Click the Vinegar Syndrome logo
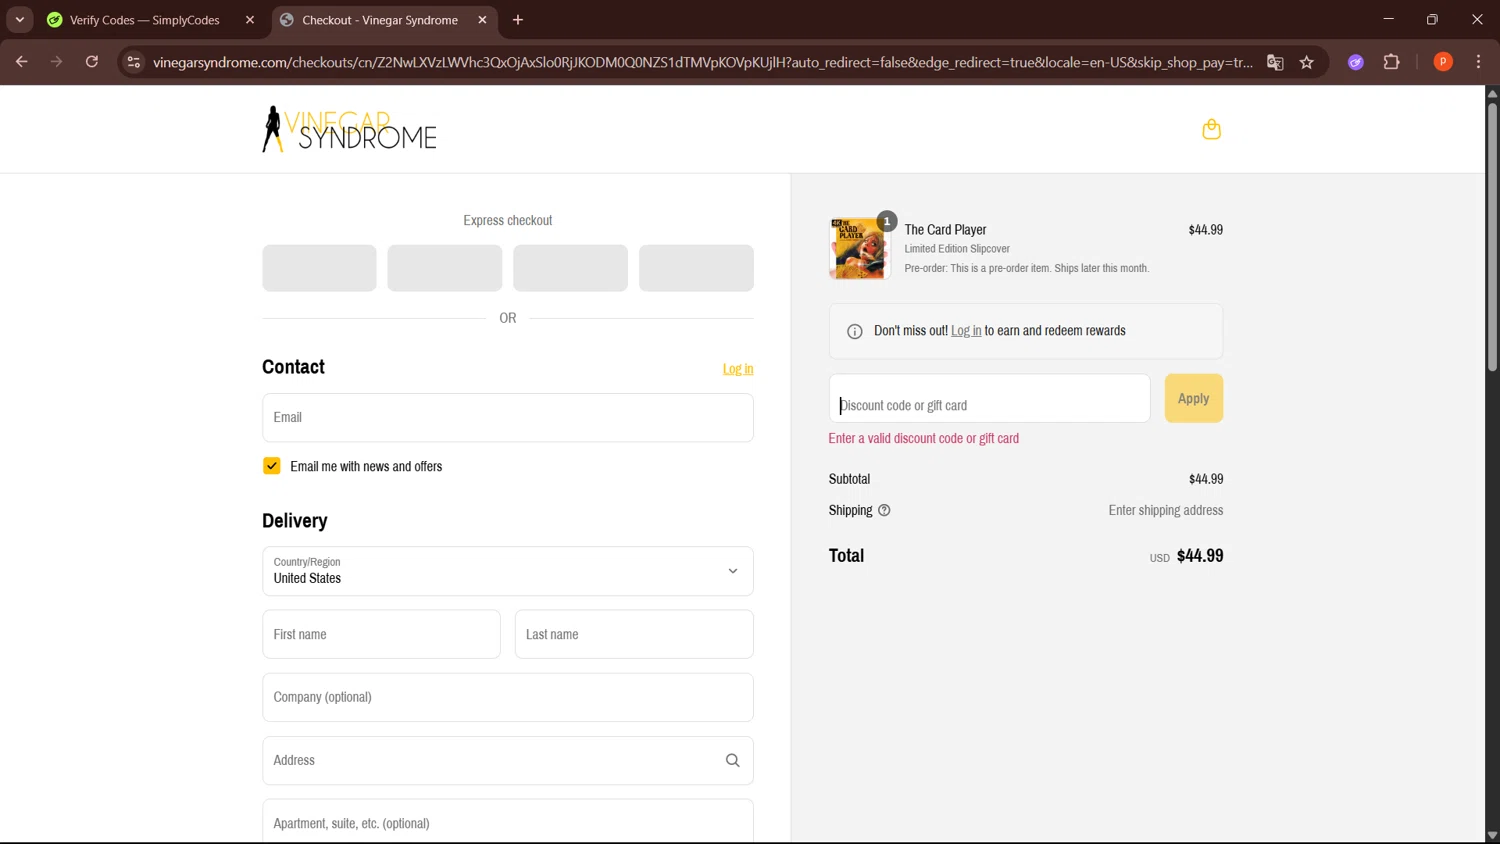Screen dimensions: 1500x844 pos(349,129)
